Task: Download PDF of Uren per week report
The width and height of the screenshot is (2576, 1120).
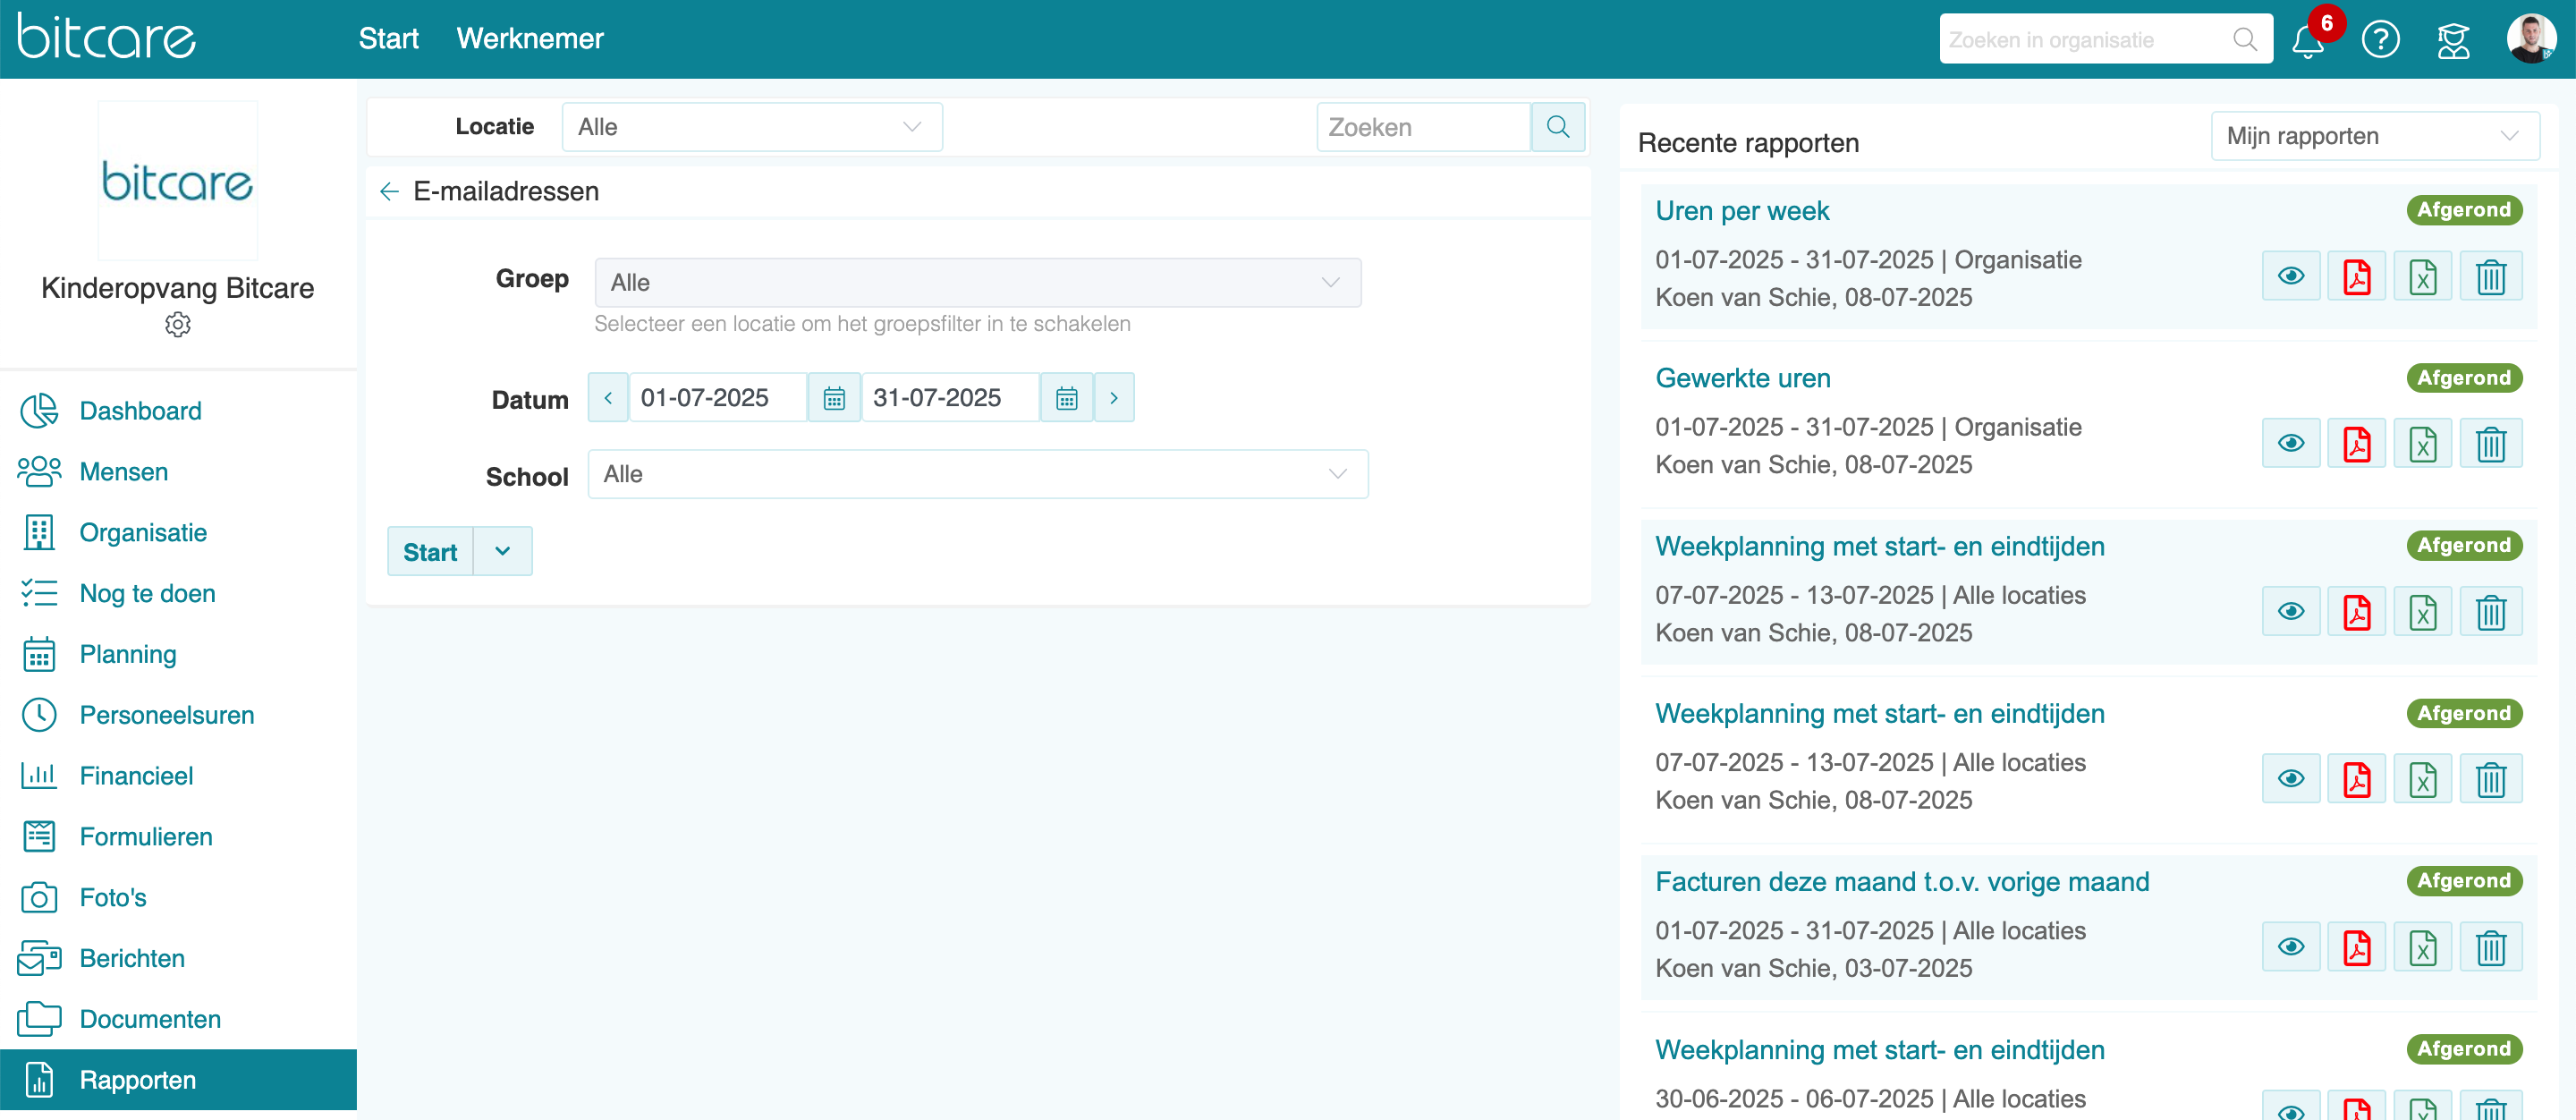Action: (x=2357, y=276)
